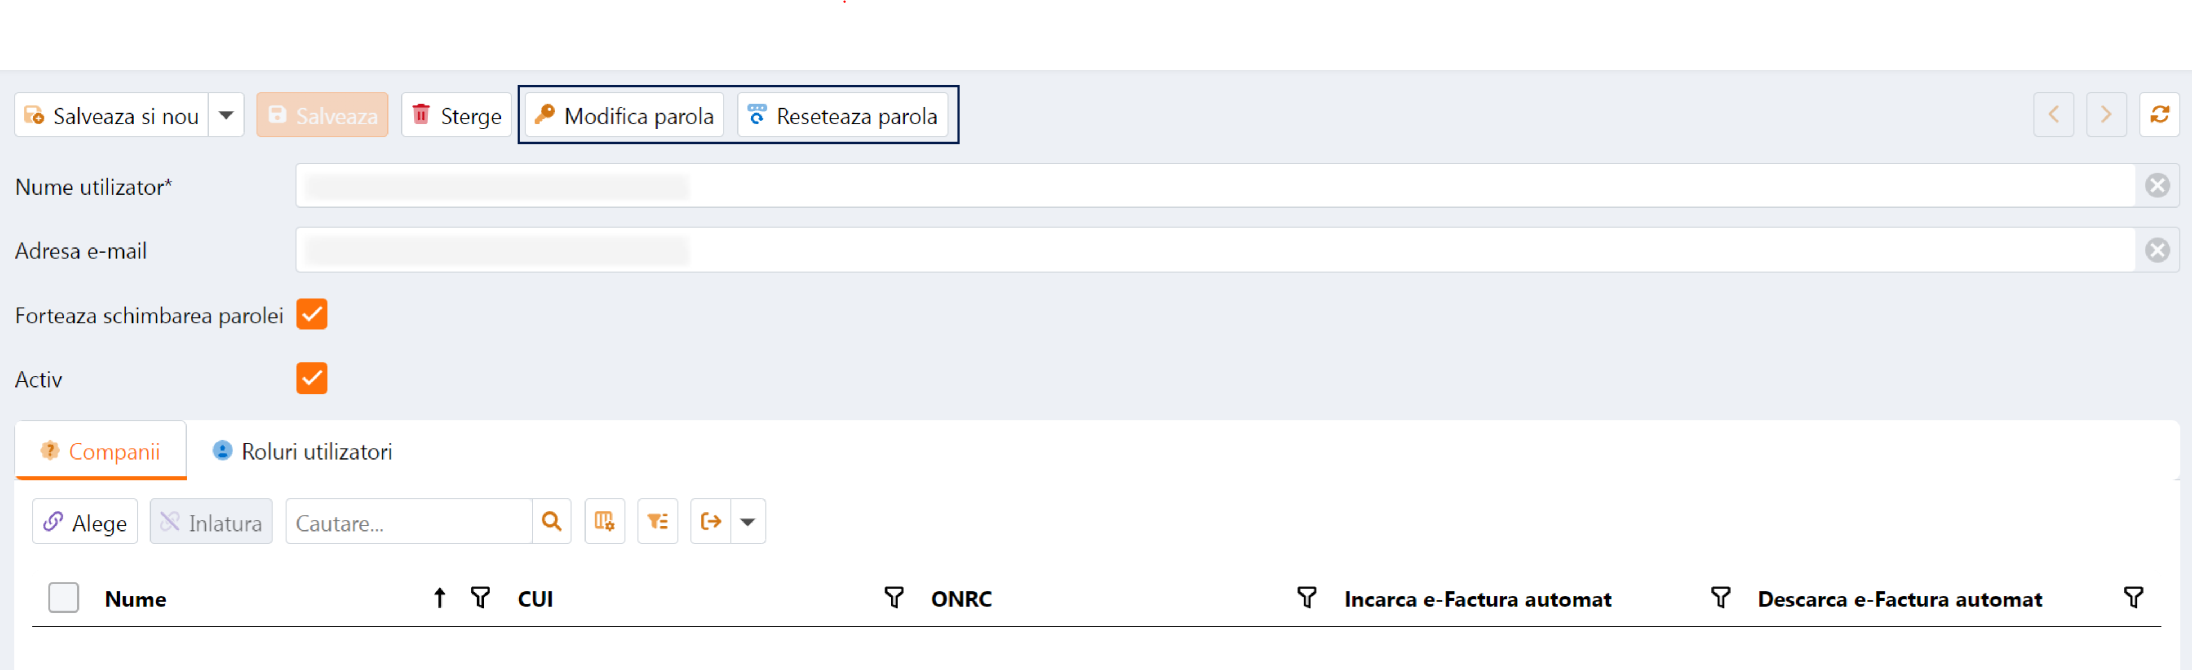Viewport: 2192px width, 670px height.
Task: Clear the Nume utilizator field
Action: [x=2157, y=186]
